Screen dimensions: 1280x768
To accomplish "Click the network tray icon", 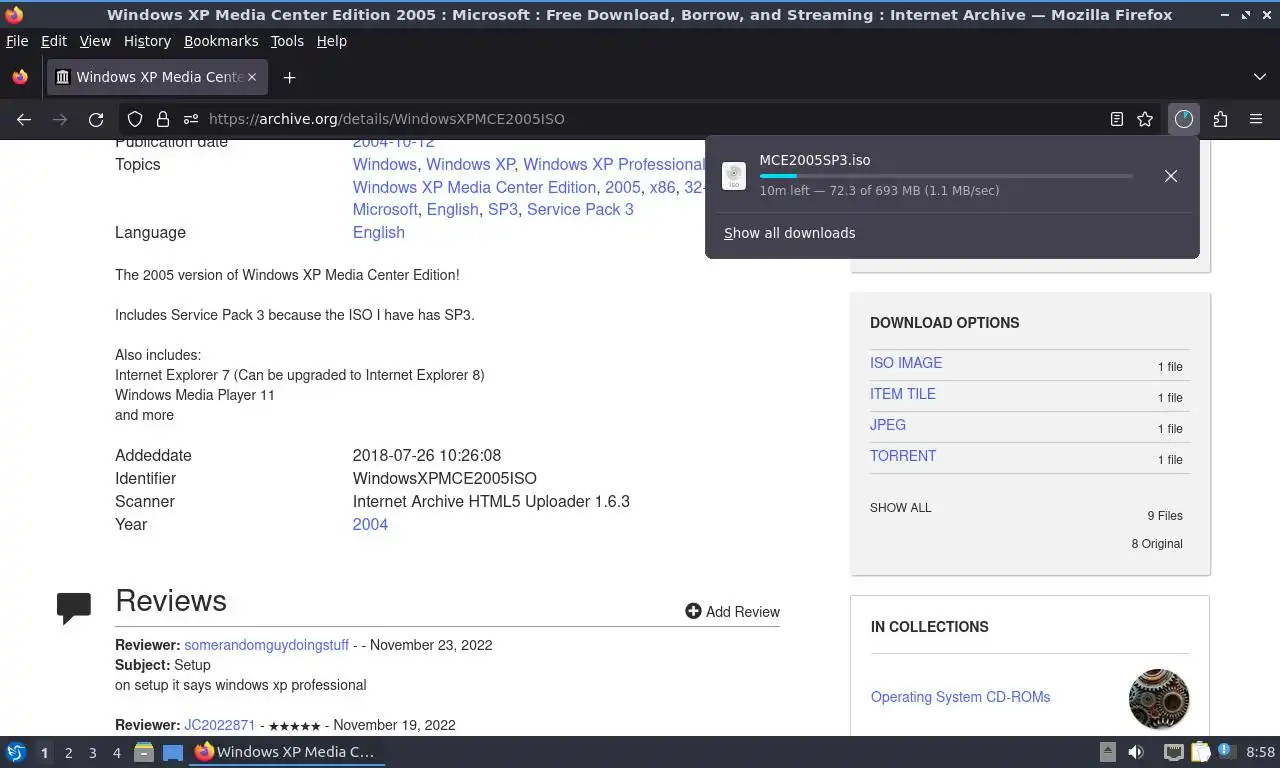I will click(x=1174, y=752).
